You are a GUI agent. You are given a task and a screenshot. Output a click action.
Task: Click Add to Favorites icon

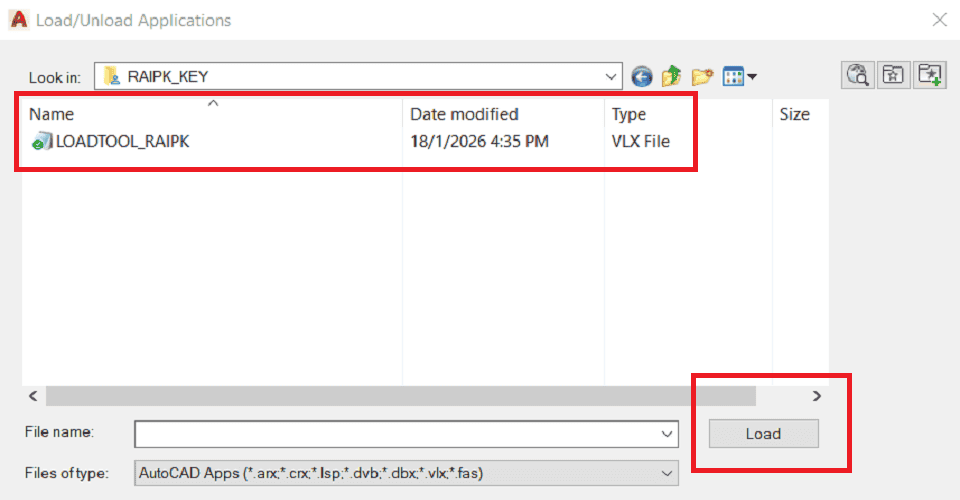930,75
